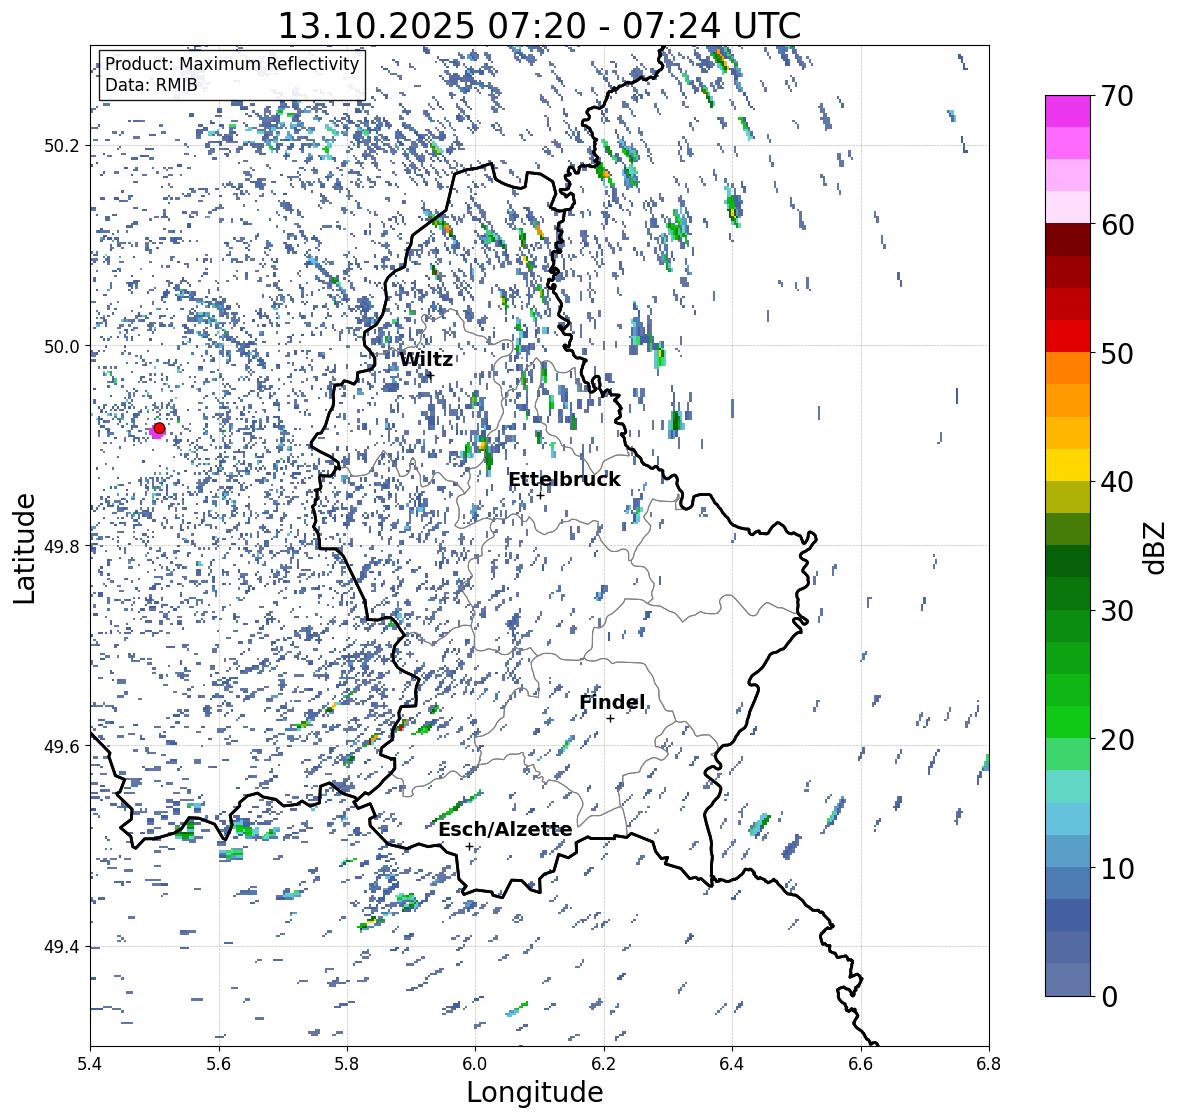This screenshot has height=1117, width=1179.
Task: Click the 5.8 longitude tick label
Action: click(x=347, y=1063)
